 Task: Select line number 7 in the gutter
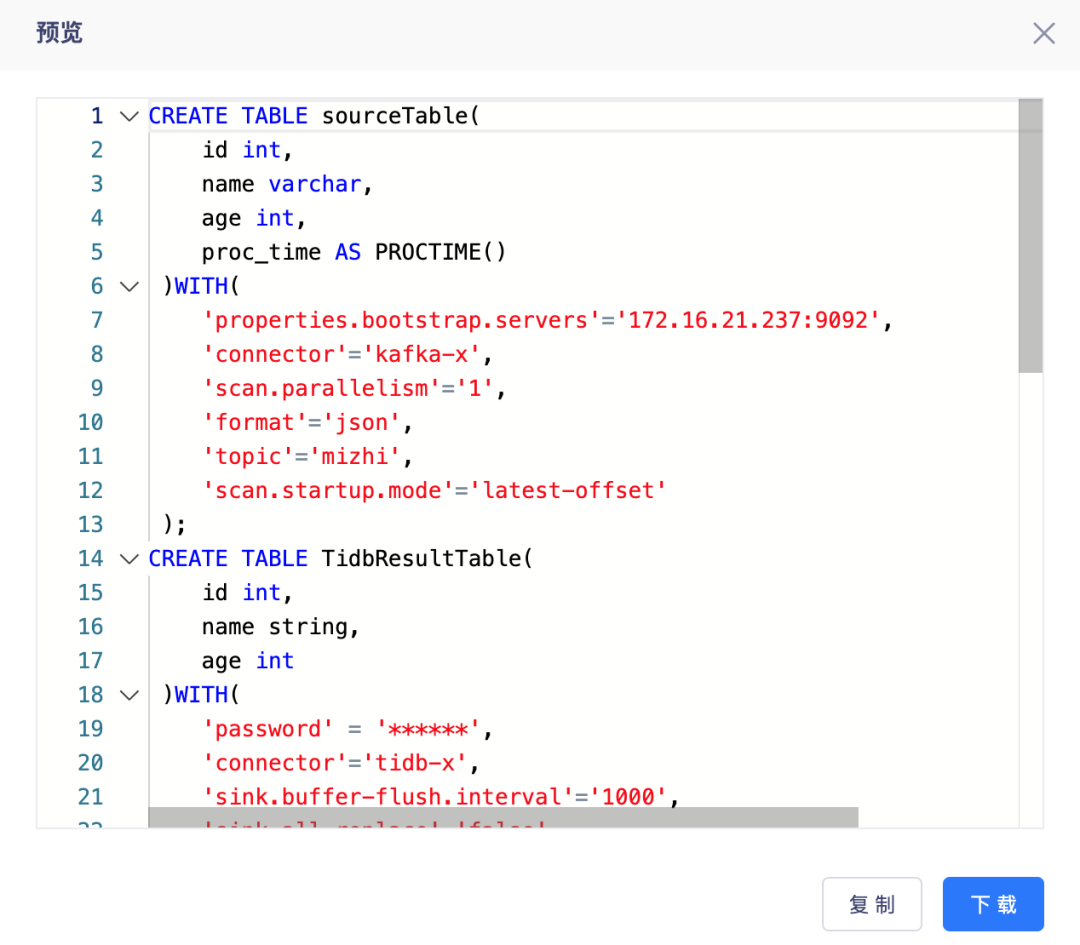[x=96, y=320]
